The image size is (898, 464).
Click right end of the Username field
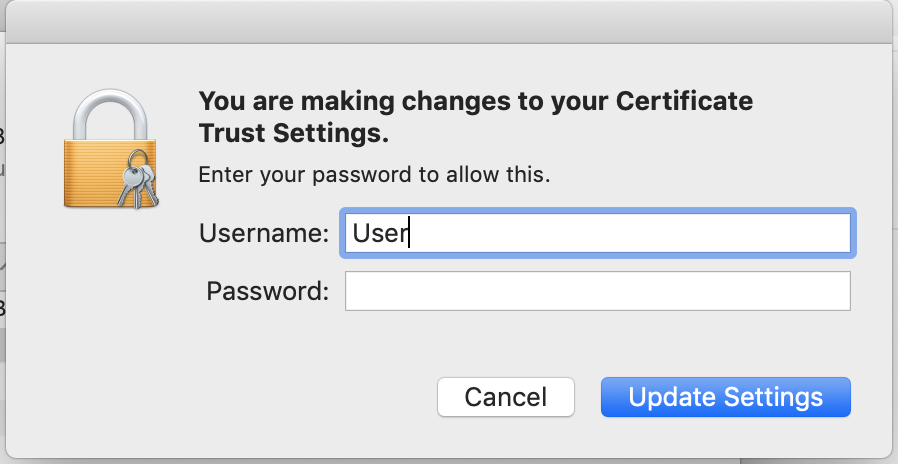click(x=830, y=233)
